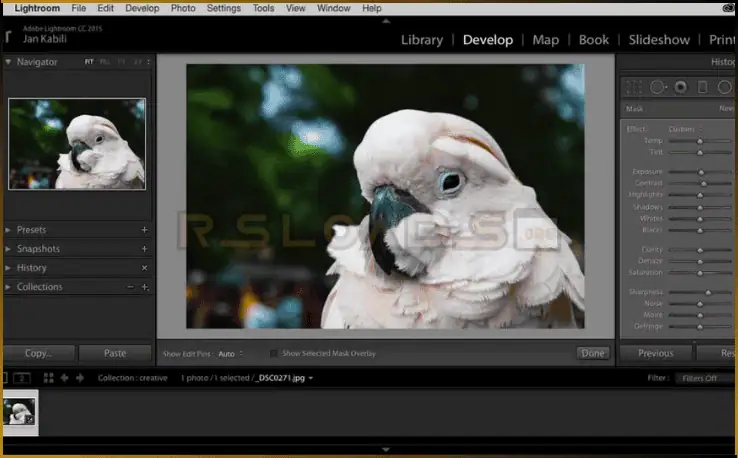Click the Sharpness slider handle
This screenshot has height=458, width=738.
[x=708, y=292]
